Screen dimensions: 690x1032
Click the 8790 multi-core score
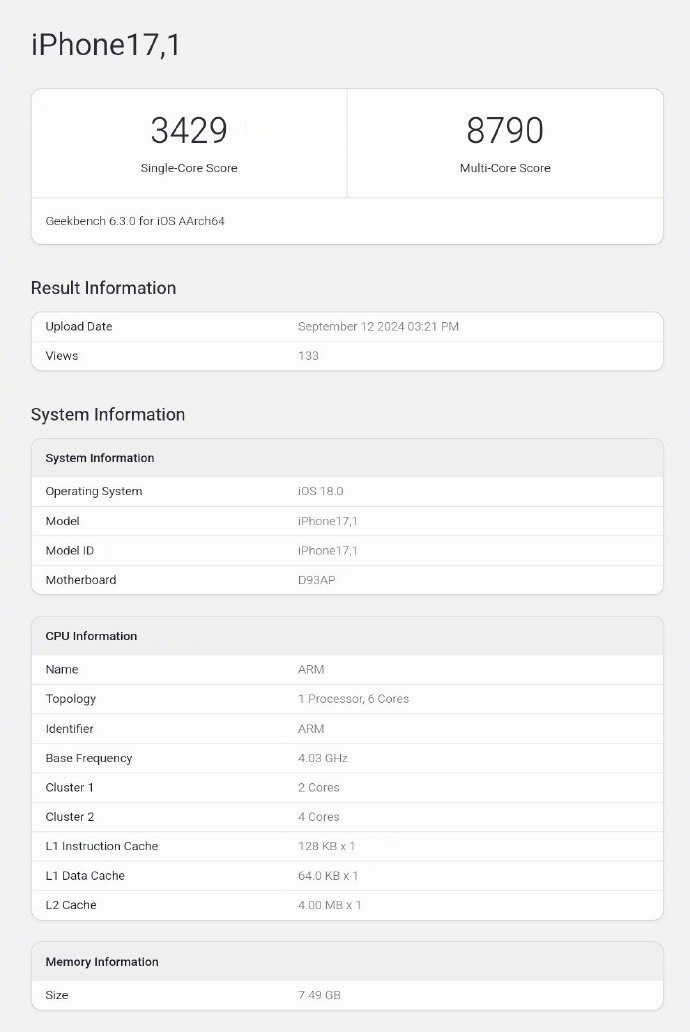[x=505, y=131]
